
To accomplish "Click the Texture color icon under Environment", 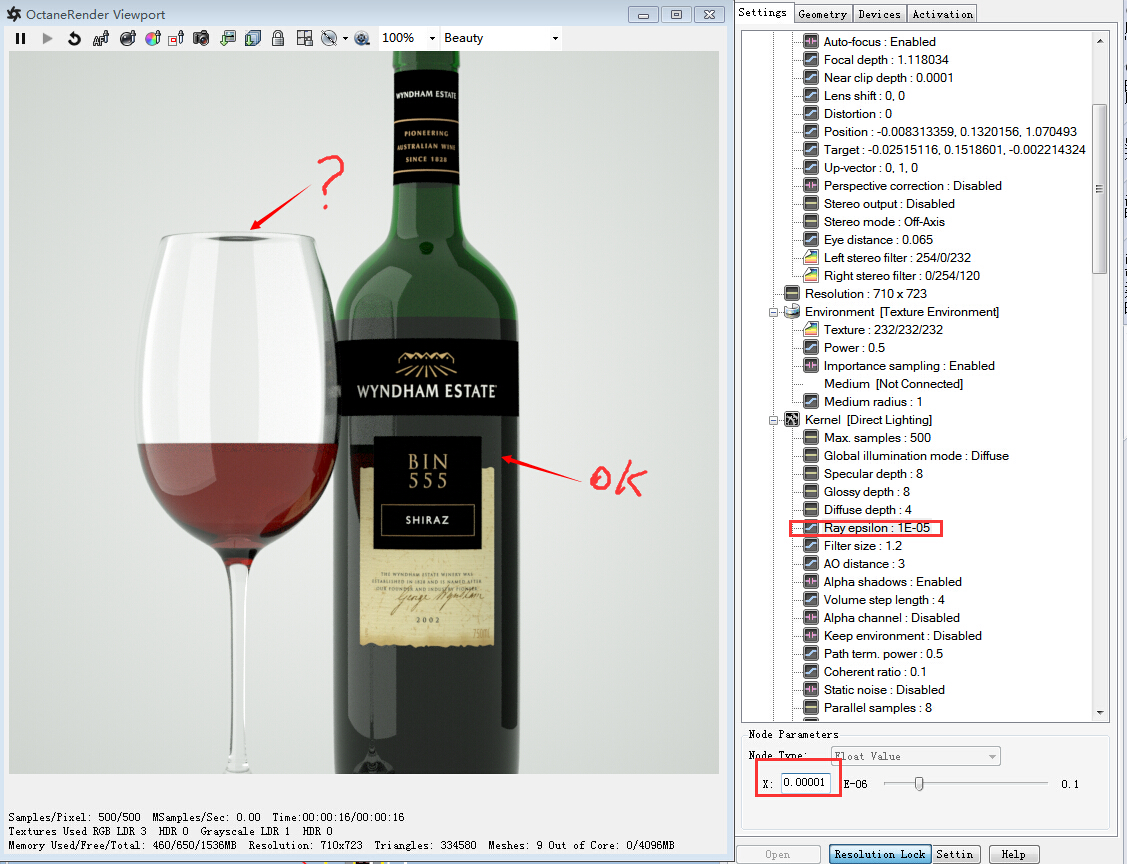I will click(811, 330).
